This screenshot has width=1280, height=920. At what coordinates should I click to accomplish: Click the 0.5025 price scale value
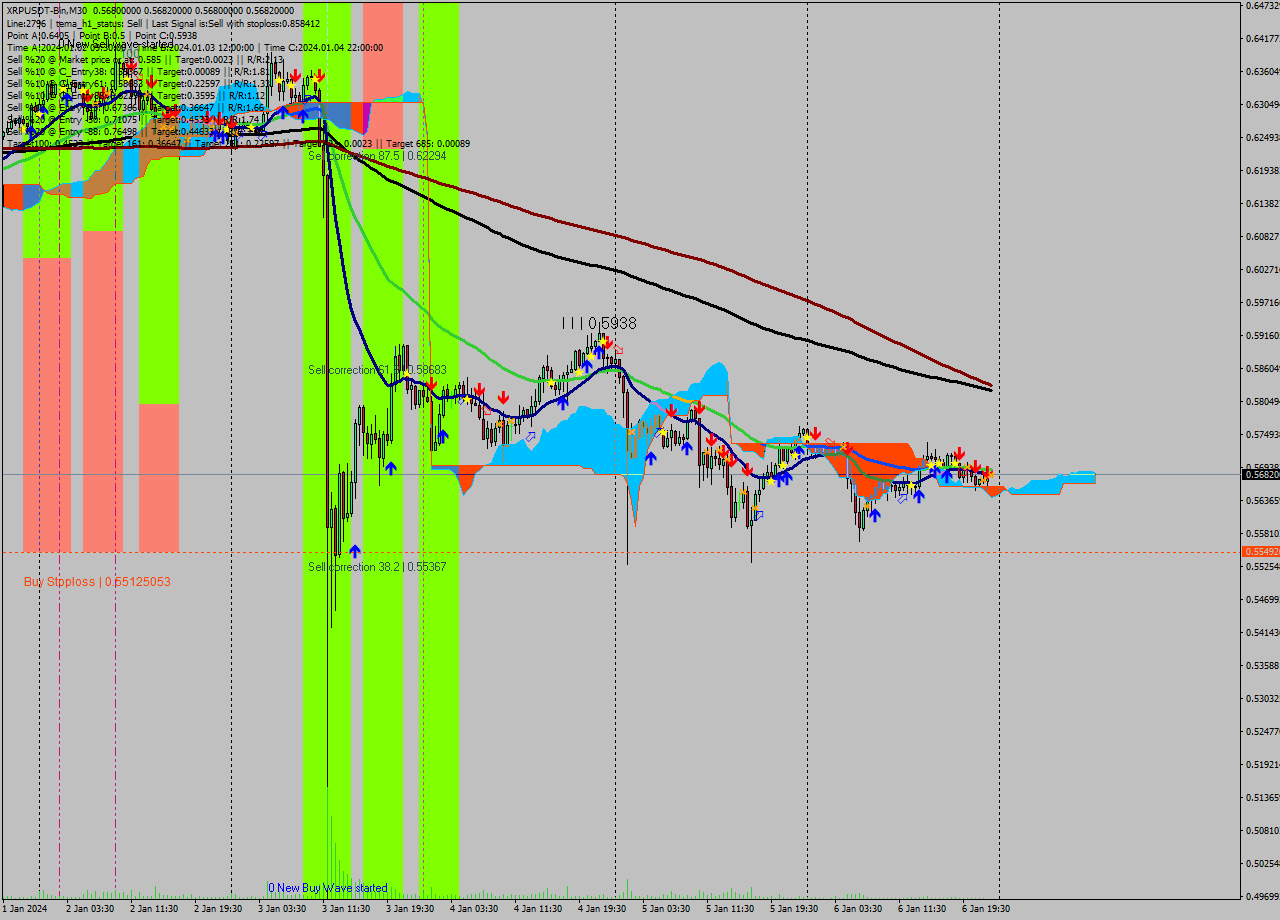(x=1262, y=864)
